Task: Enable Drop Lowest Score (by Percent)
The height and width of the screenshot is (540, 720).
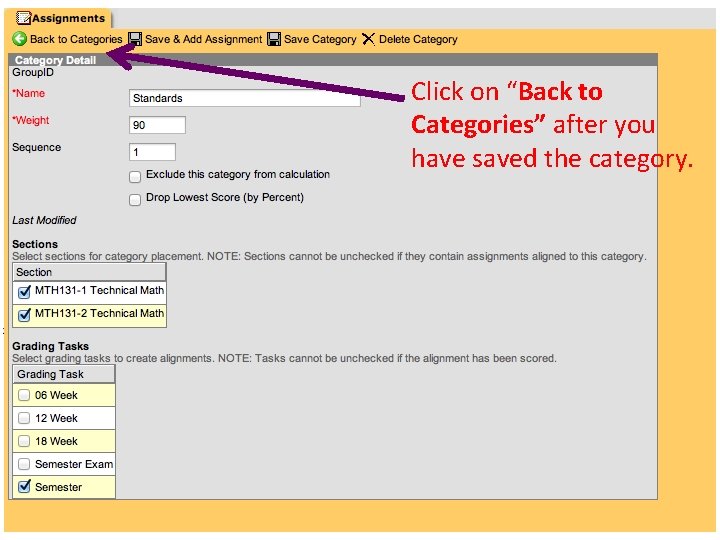Action: coord(135,200)
